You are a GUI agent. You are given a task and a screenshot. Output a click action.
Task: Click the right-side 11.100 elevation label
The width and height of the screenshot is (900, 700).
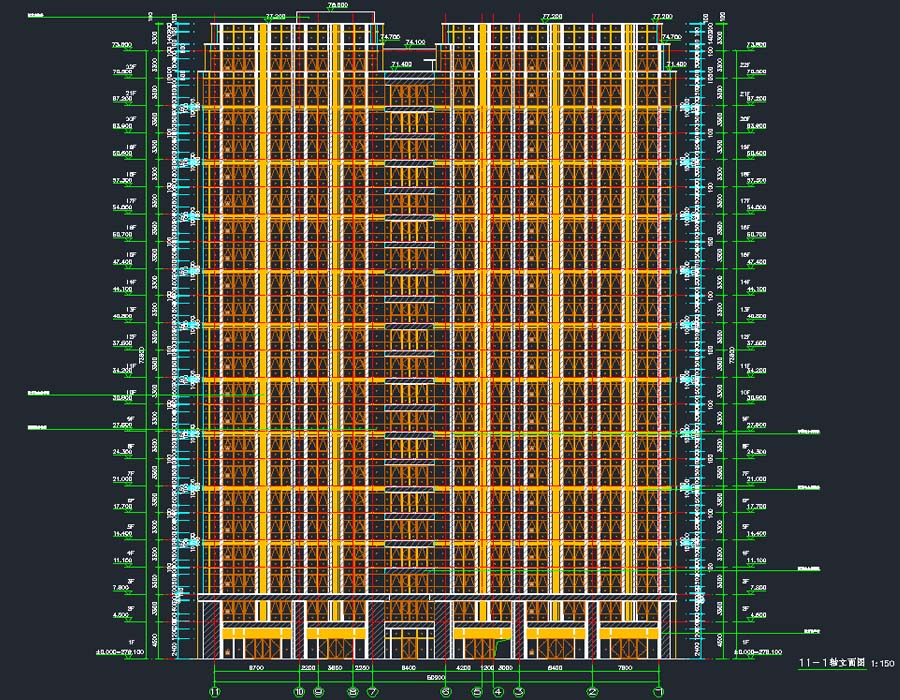coord(757,561)
